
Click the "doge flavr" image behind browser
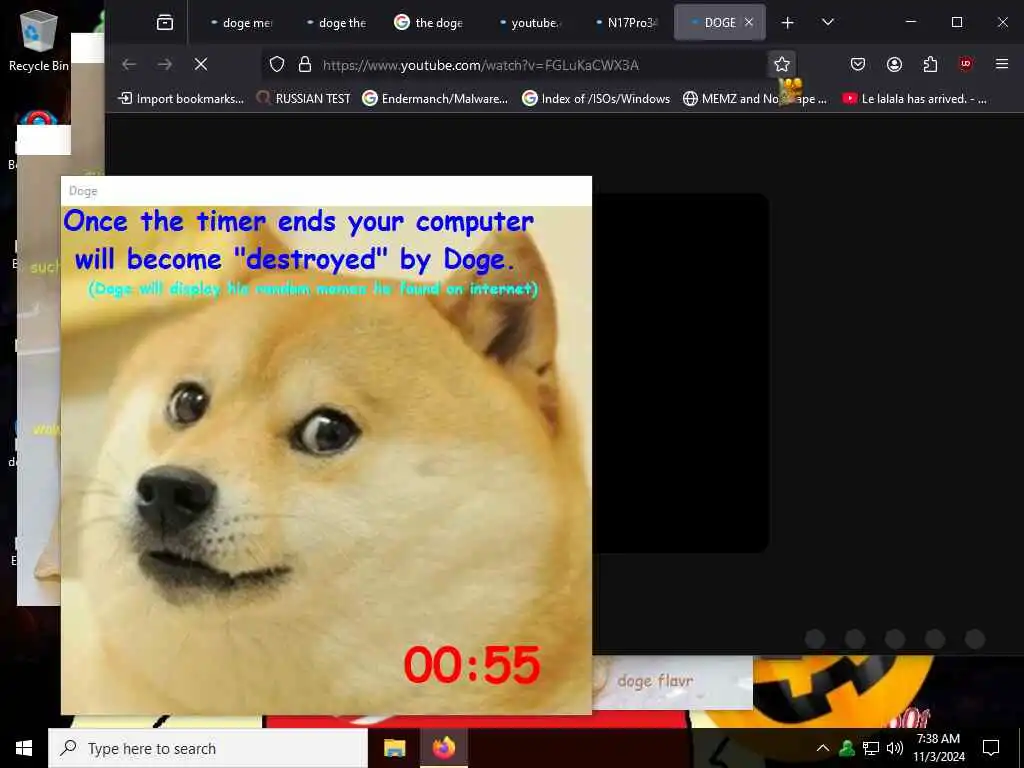pos(673,682)
